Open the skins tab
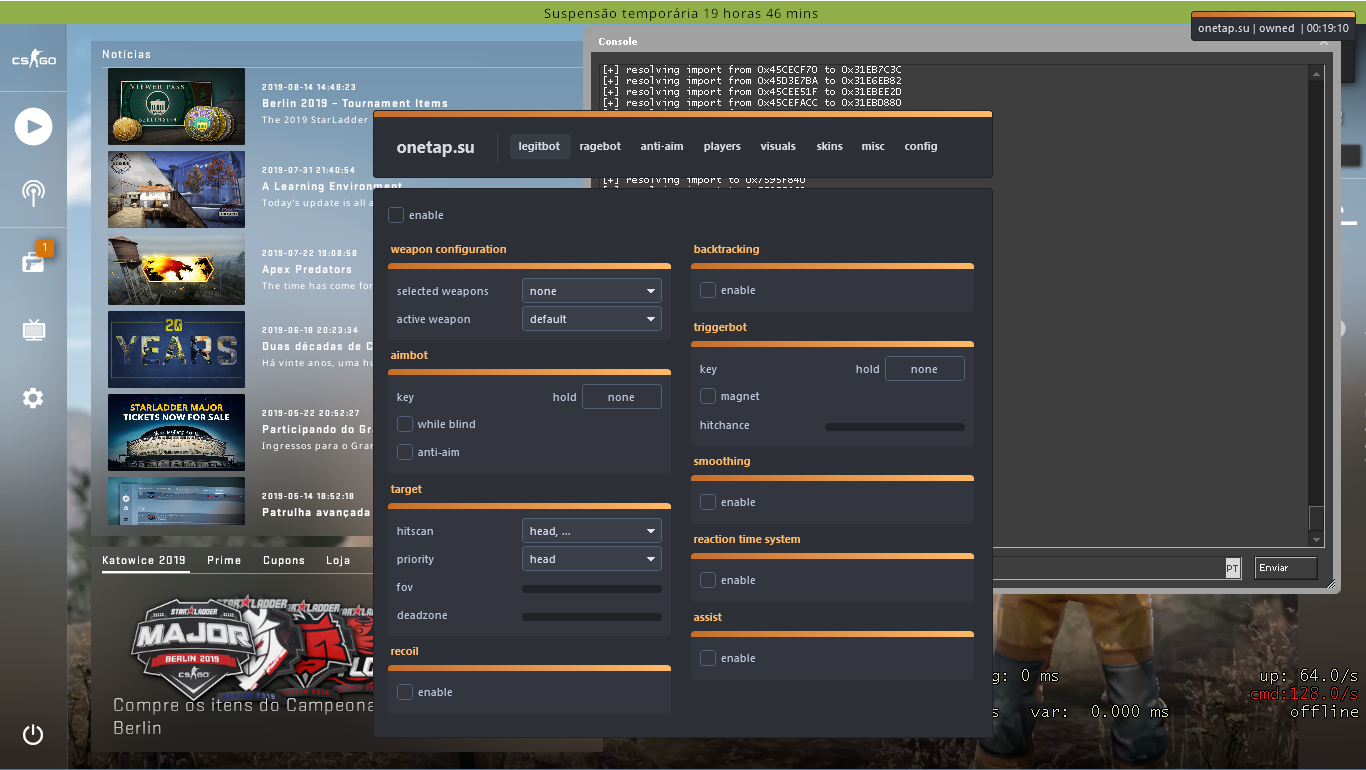This screenshot has width=1366, height=770. (829, 146)
